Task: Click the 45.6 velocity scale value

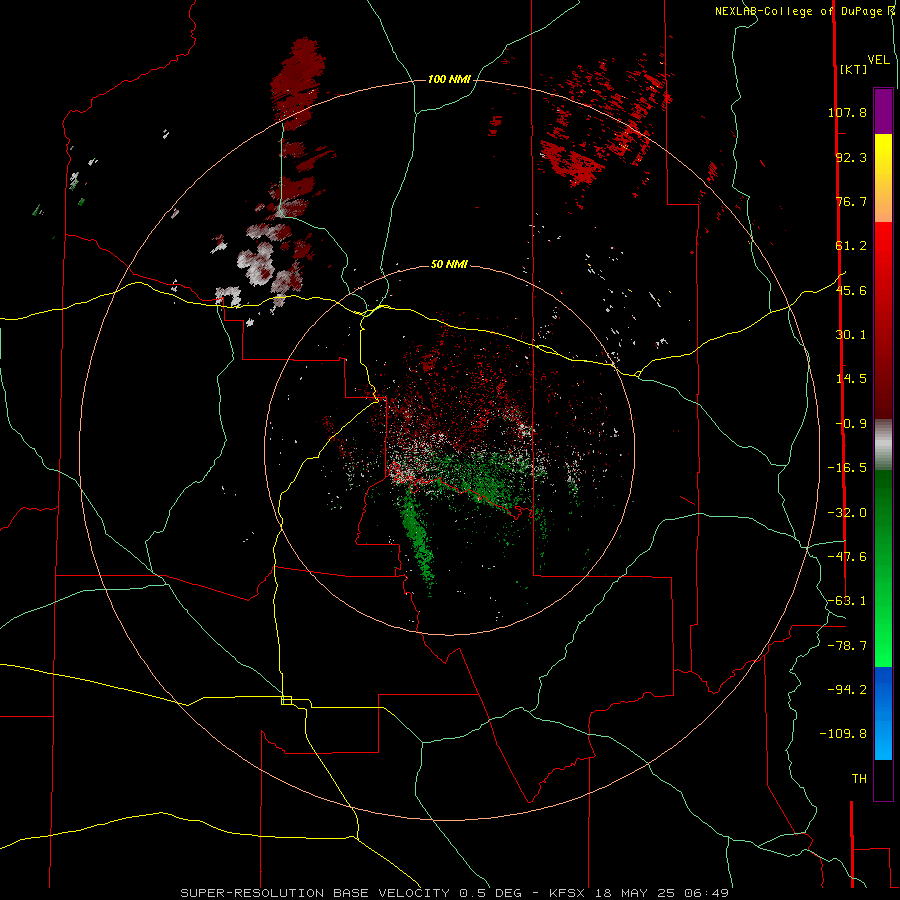Action: click(x=851, y=290)
